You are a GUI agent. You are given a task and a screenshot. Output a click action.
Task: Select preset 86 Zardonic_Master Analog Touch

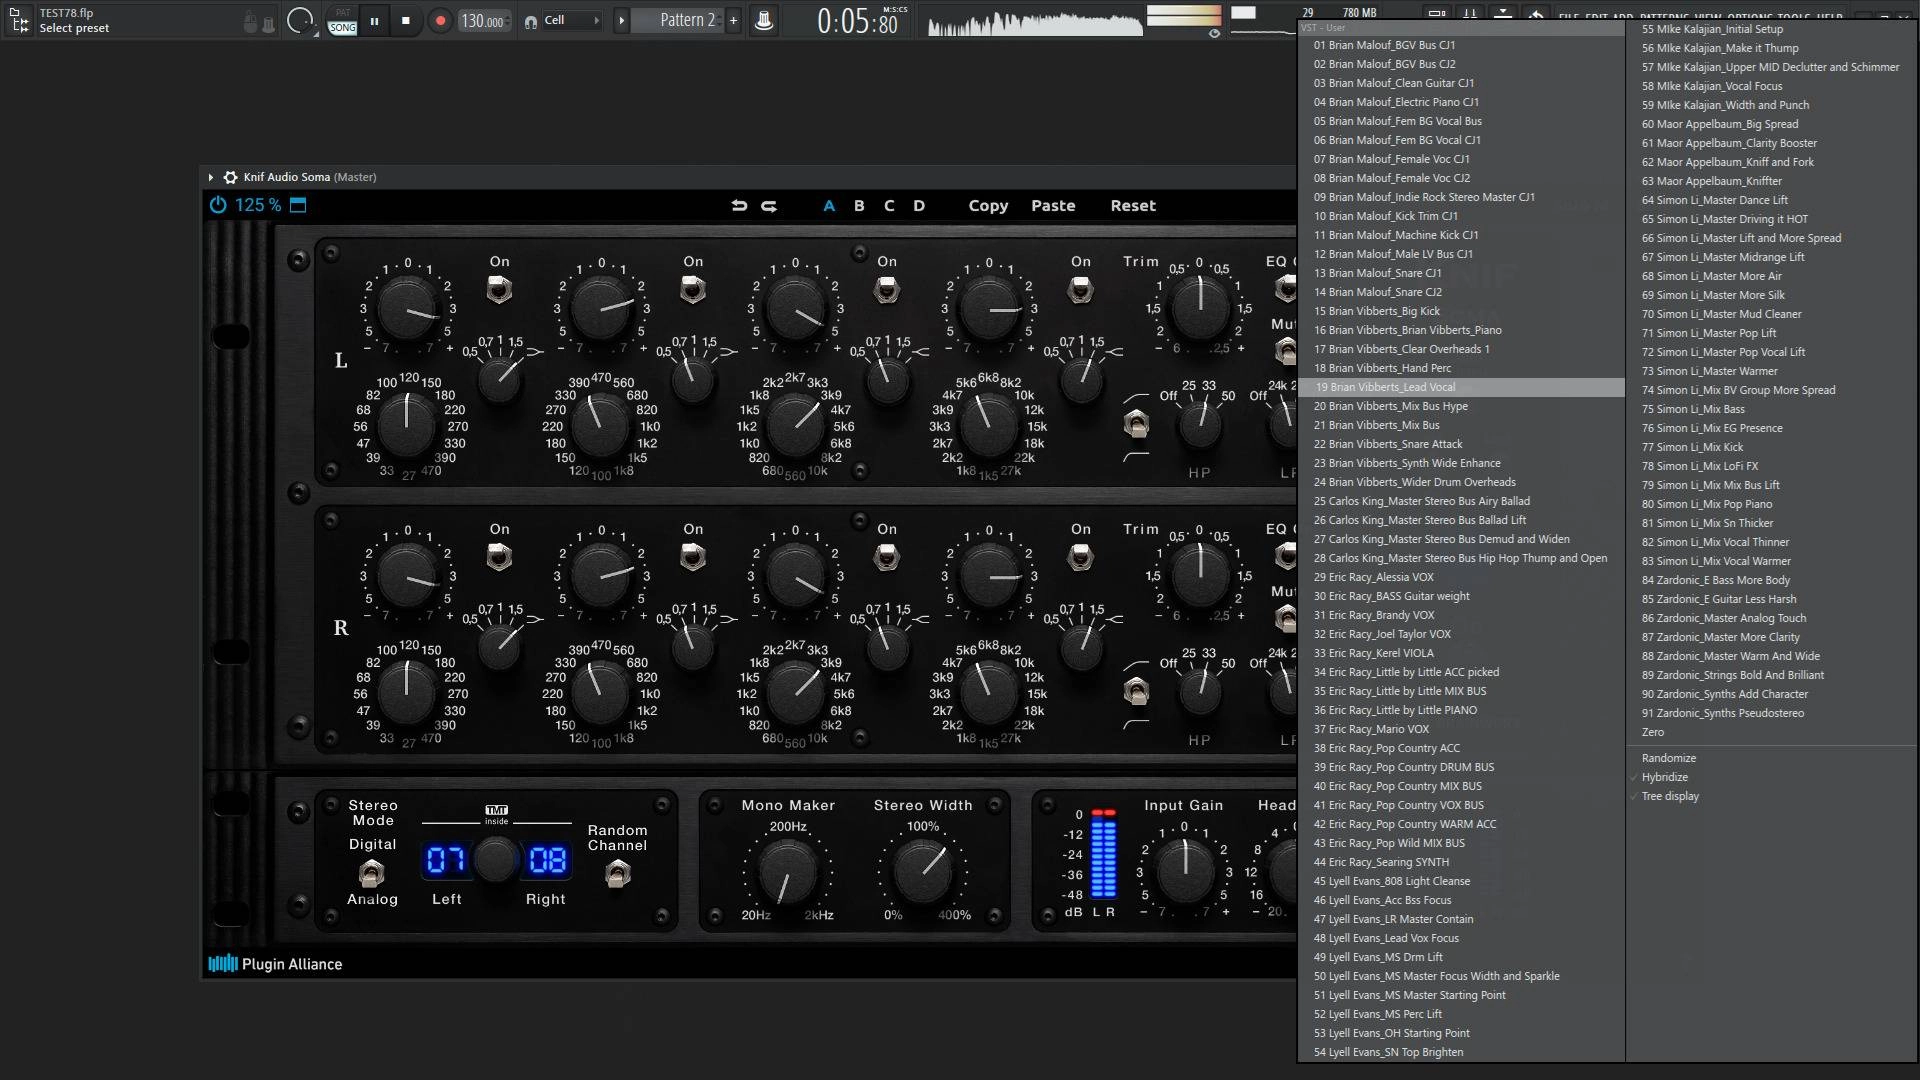1771,618
